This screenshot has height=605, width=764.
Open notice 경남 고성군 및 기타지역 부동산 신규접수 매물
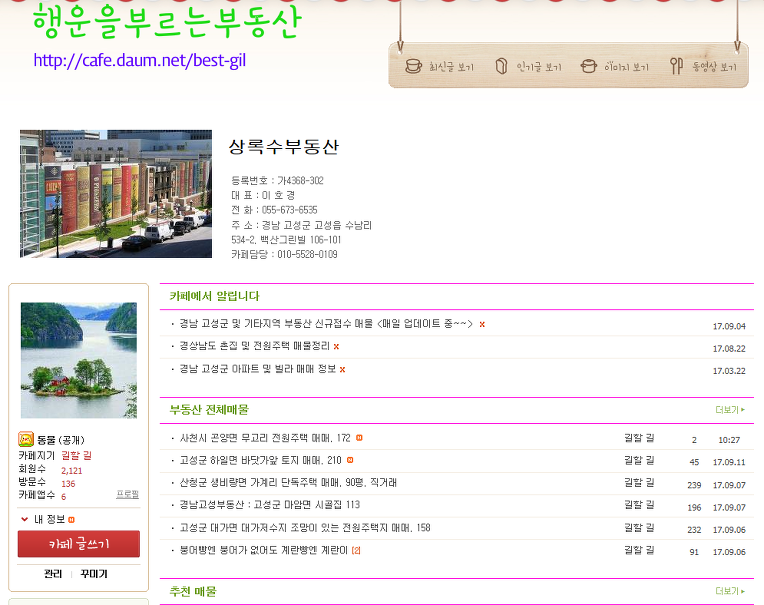pos(326,323)
